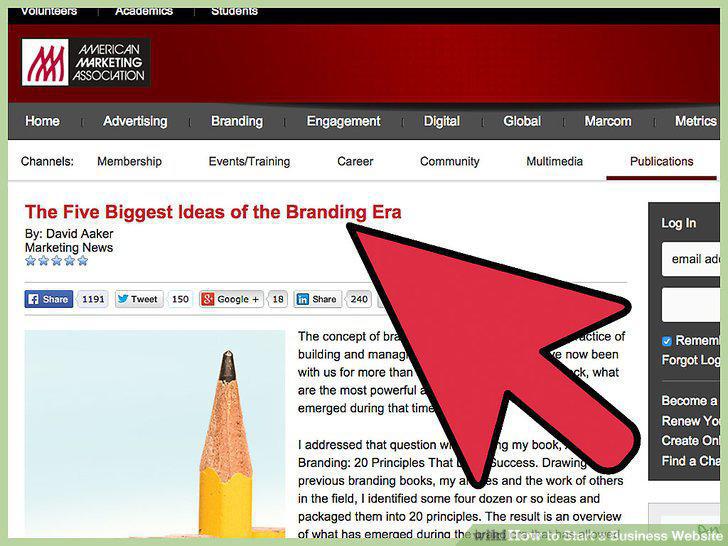Select the Community channel

point(449,161)
